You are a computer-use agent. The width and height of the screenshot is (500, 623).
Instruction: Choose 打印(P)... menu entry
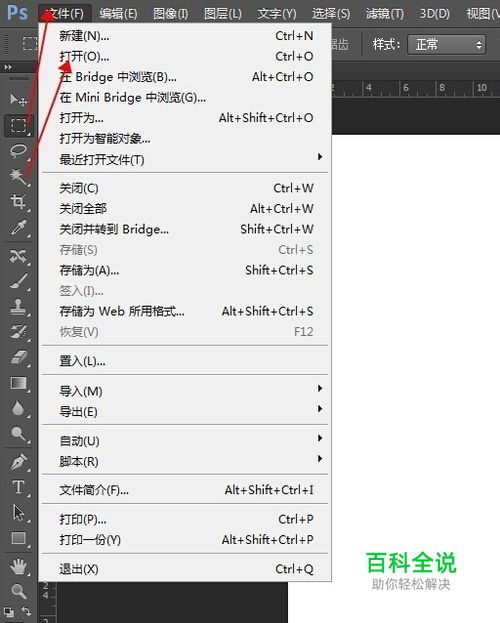pyautogui.click(x=185, y=519)
